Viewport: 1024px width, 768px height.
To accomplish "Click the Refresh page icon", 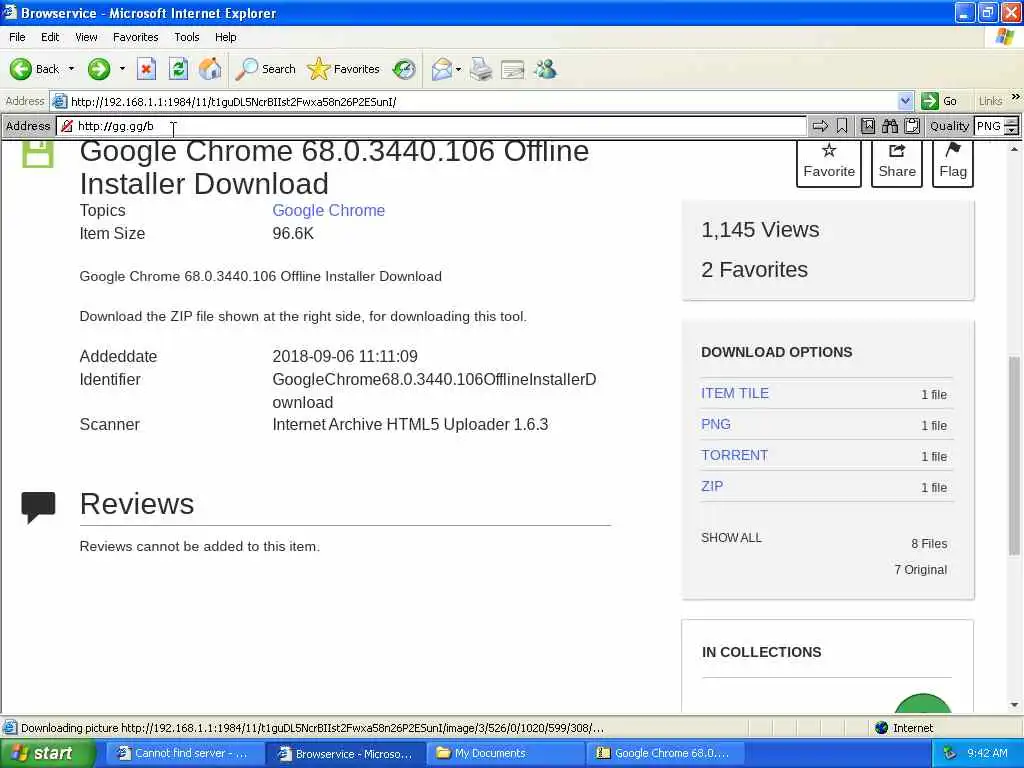I will point(178,69).
